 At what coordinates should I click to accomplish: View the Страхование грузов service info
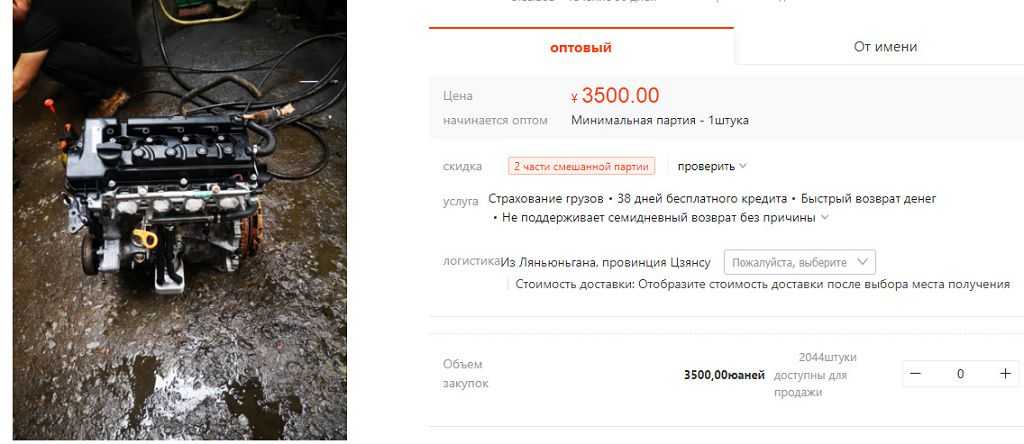(546, 198)
